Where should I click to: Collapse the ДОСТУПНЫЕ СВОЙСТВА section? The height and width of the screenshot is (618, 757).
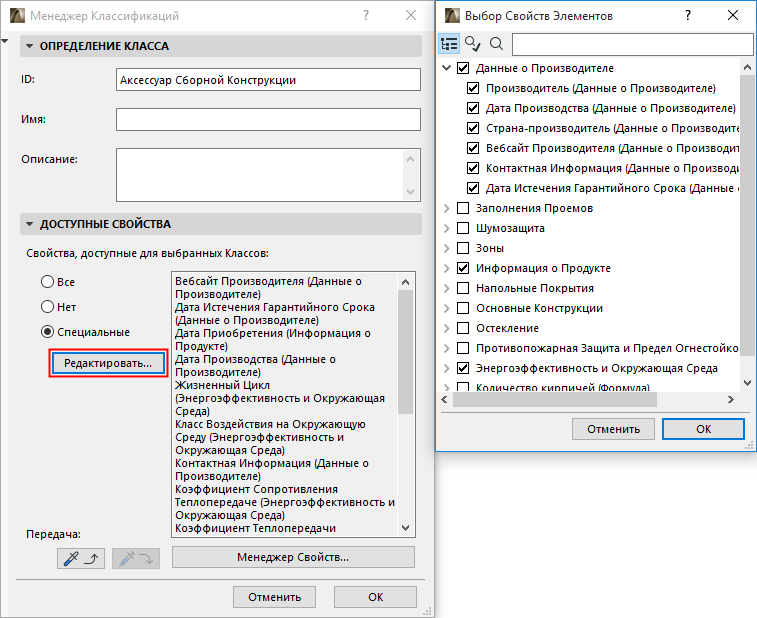coord(29,224)
